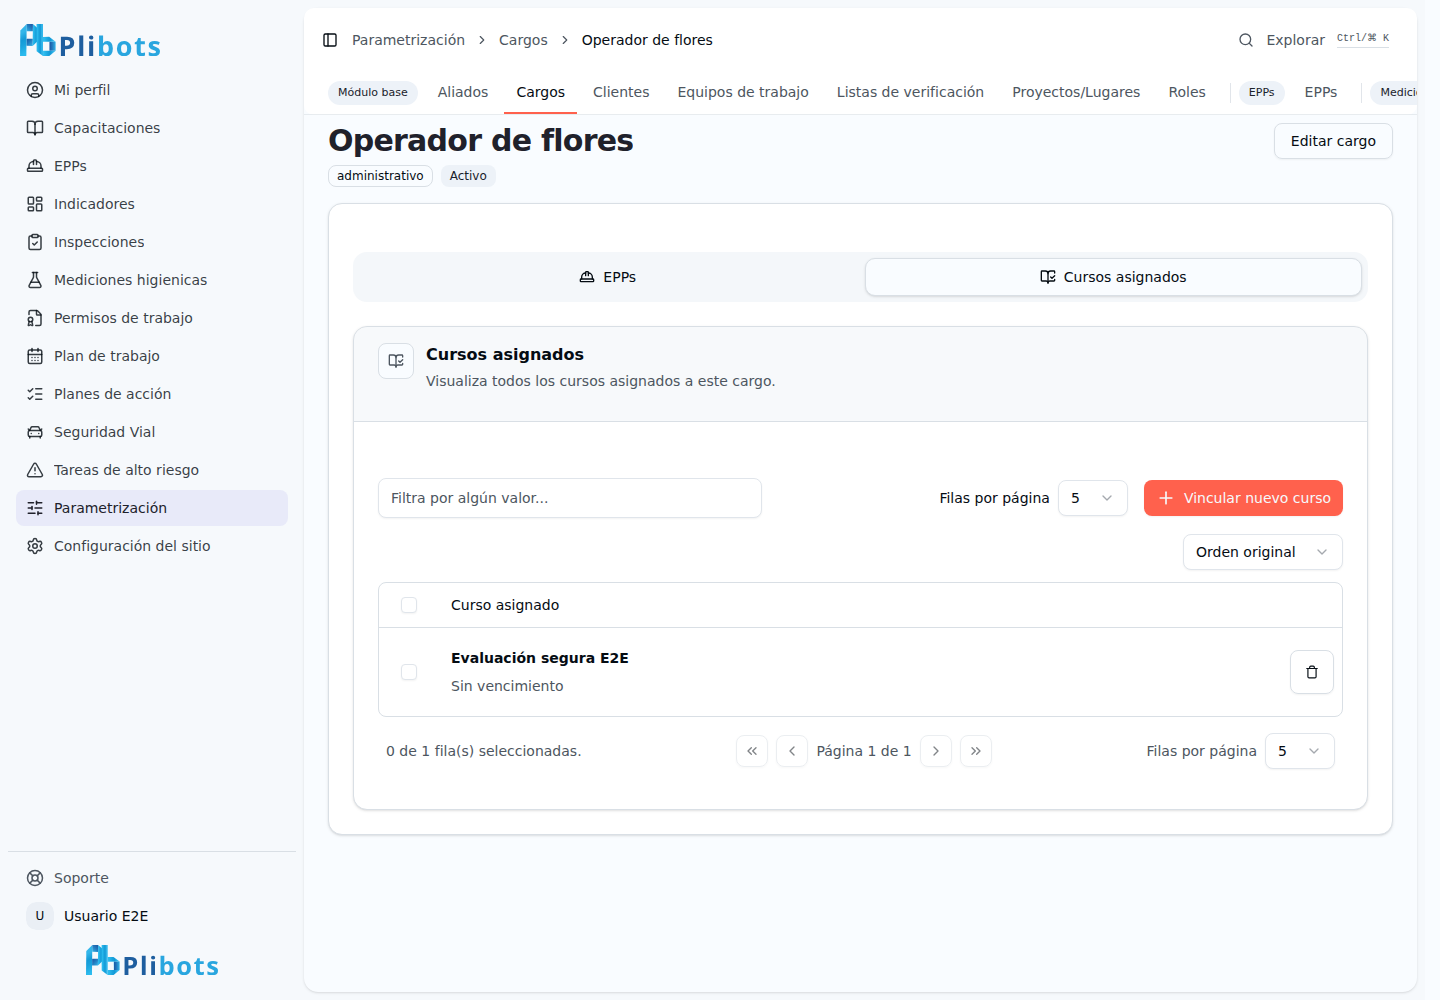Click the next page chevron

click(x=935, y=751)
